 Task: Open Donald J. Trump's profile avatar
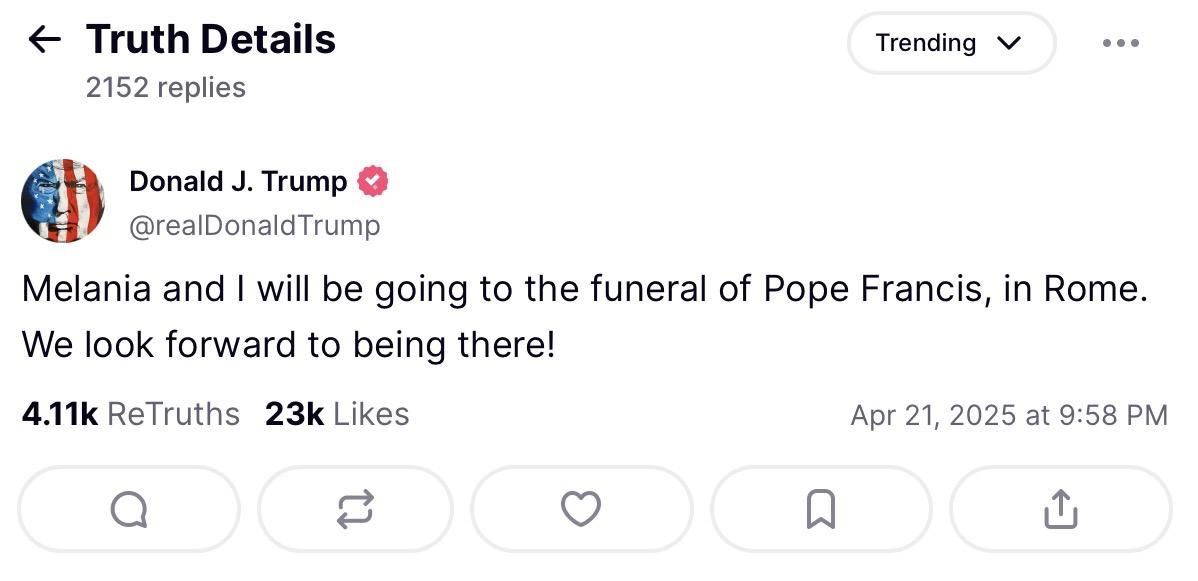63,200
